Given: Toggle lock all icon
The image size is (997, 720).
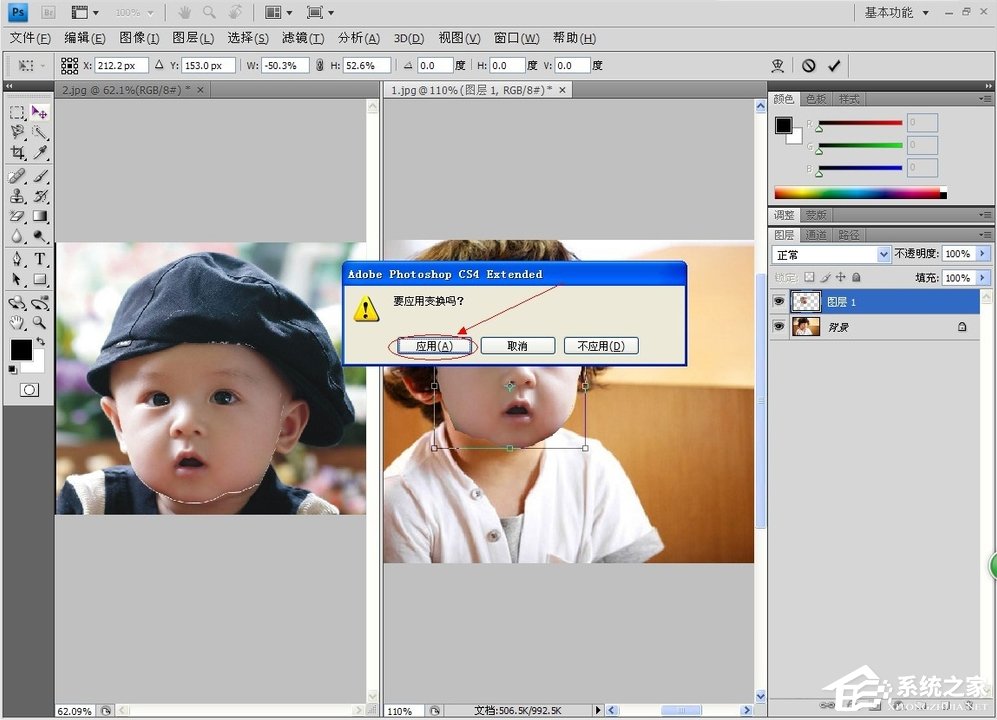Looking at the screenshot, I should [856, 277].
